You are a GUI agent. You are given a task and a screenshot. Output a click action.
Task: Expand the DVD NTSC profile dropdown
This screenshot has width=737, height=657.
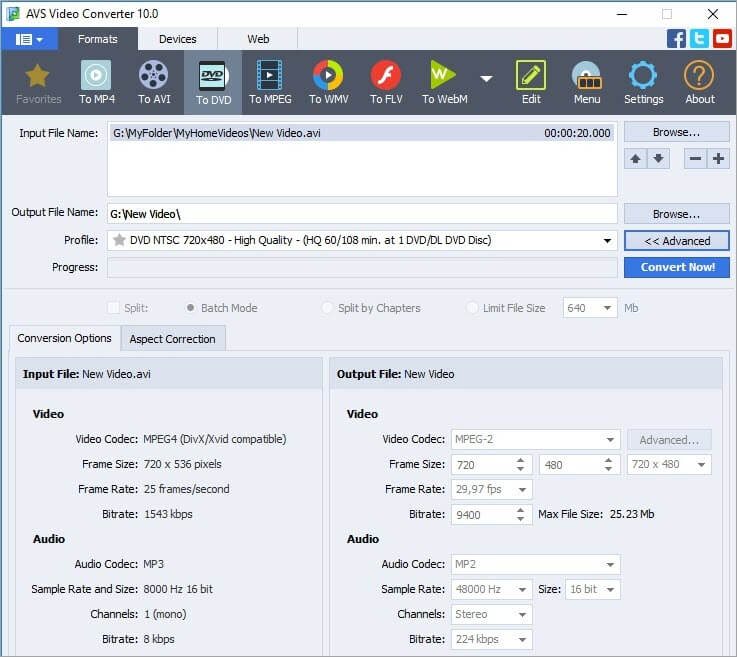point(607,241)
